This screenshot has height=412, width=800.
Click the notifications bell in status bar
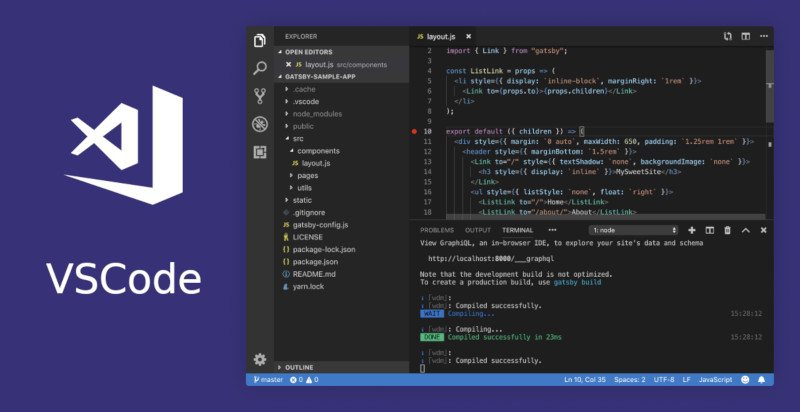click(763, 380)
